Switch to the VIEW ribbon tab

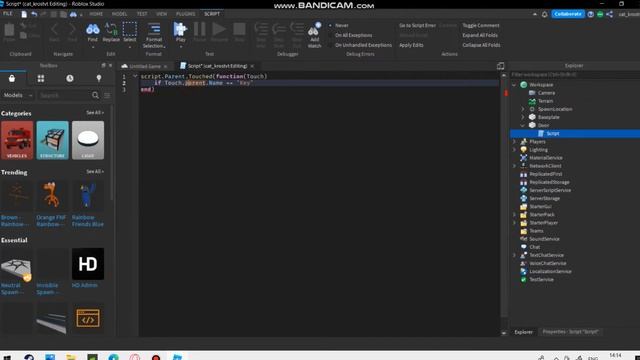point(162,14)
